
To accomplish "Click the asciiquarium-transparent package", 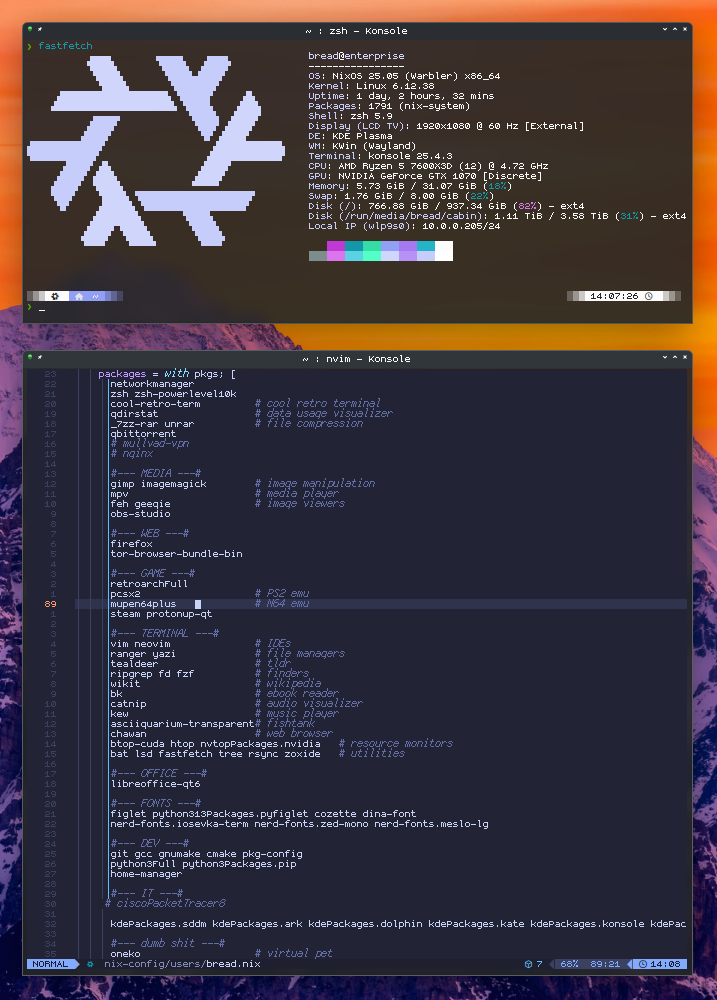I will point(182,723).
